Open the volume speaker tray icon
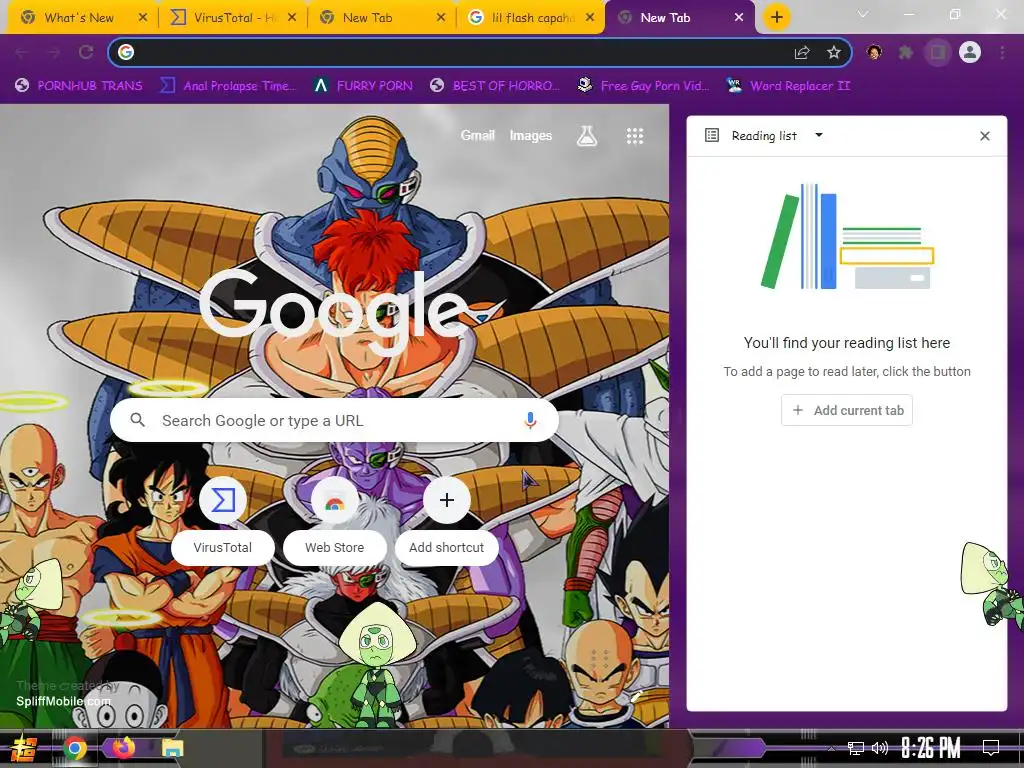Screen dimensions: 1024x768 [880, 748]
